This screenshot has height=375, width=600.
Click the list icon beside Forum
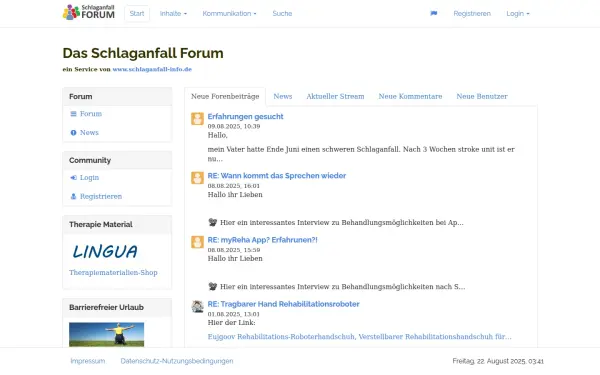pos(73,114)
